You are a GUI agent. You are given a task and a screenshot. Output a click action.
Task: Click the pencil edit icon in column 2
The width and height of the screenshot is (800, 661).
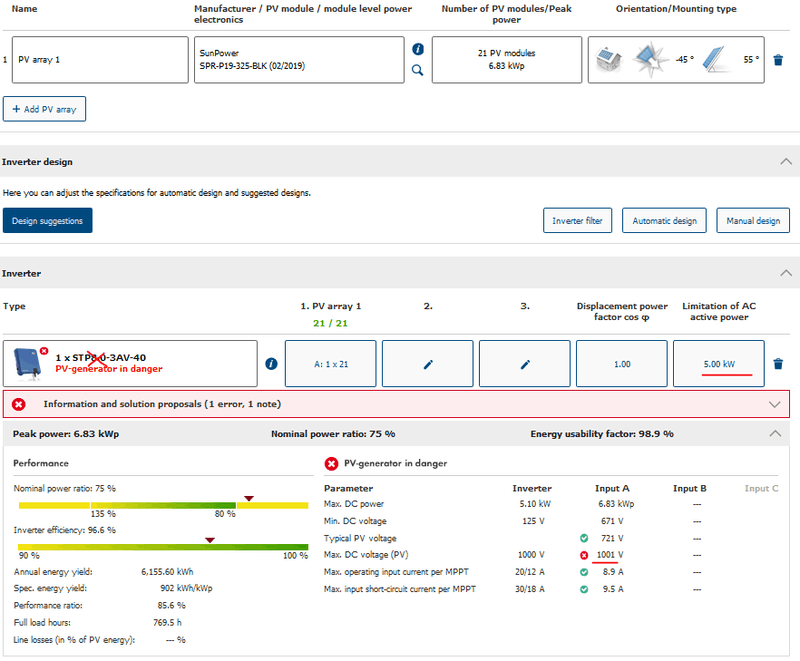click(428, 364)
